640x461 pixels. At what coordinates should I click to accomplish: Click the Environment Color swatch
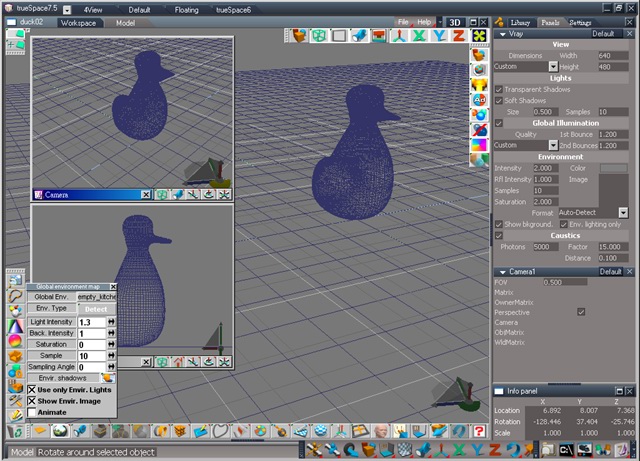click(612, 168)
